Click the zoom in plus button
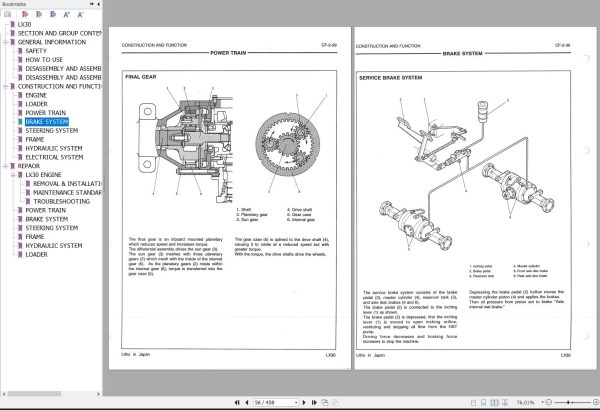600x410 pixels. coord(596,402)
